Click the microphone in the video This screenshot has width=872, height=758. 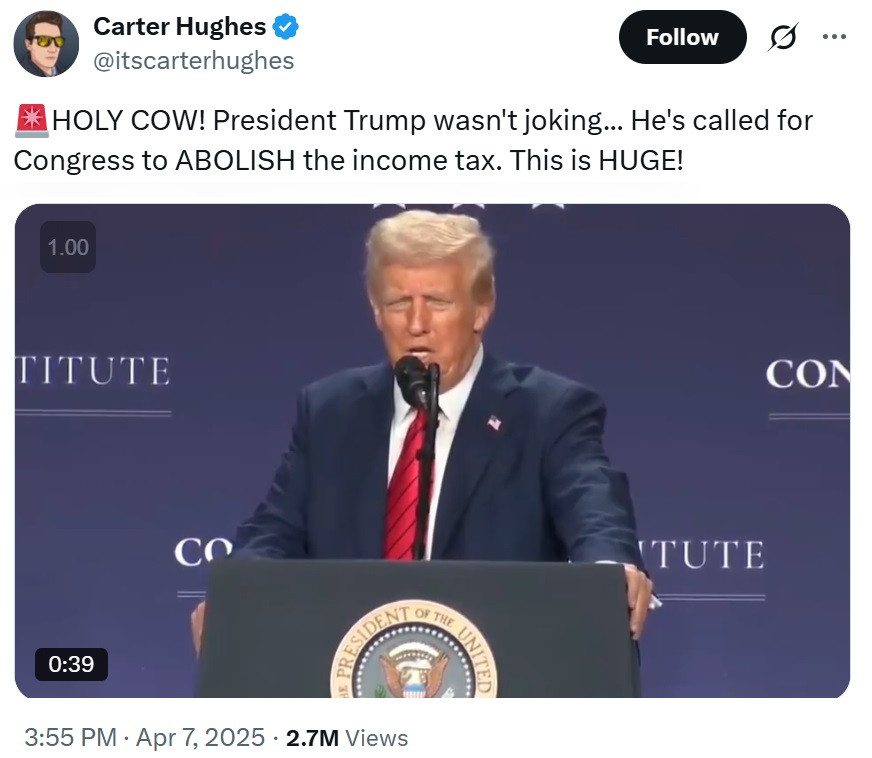(414, 380)
